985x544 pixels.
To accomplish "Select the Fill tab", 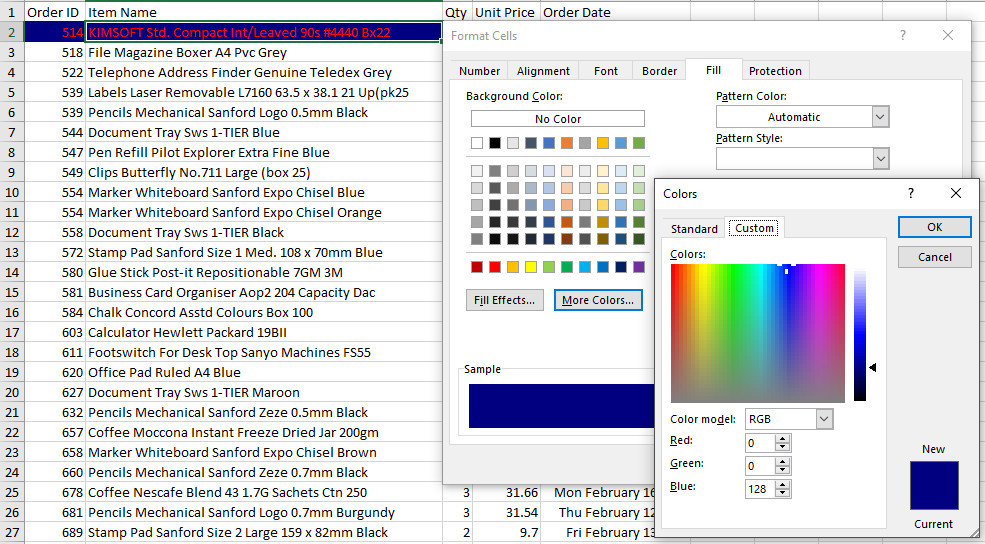I will [714, 70].
